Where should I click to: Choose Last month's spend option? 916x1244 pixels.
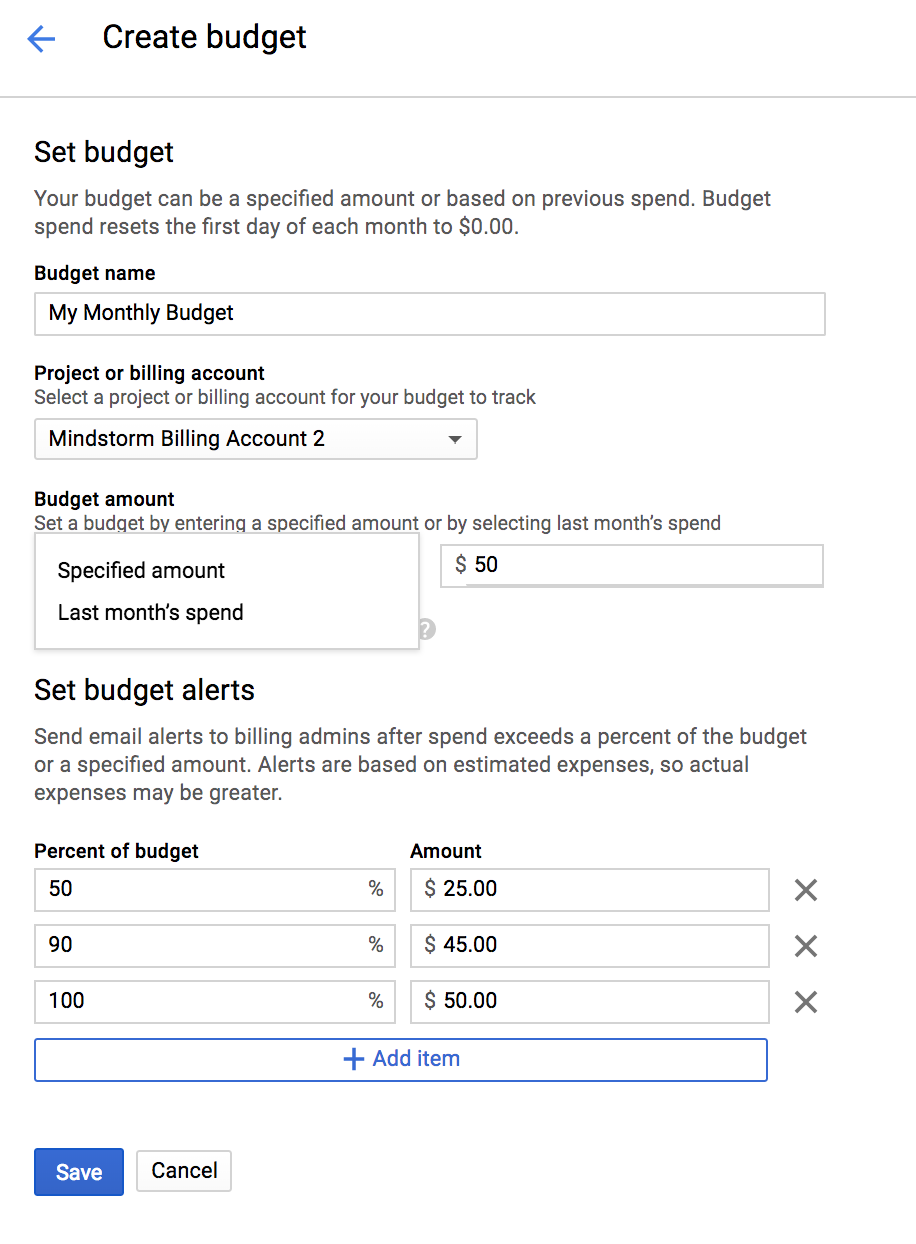click(151, 613)
